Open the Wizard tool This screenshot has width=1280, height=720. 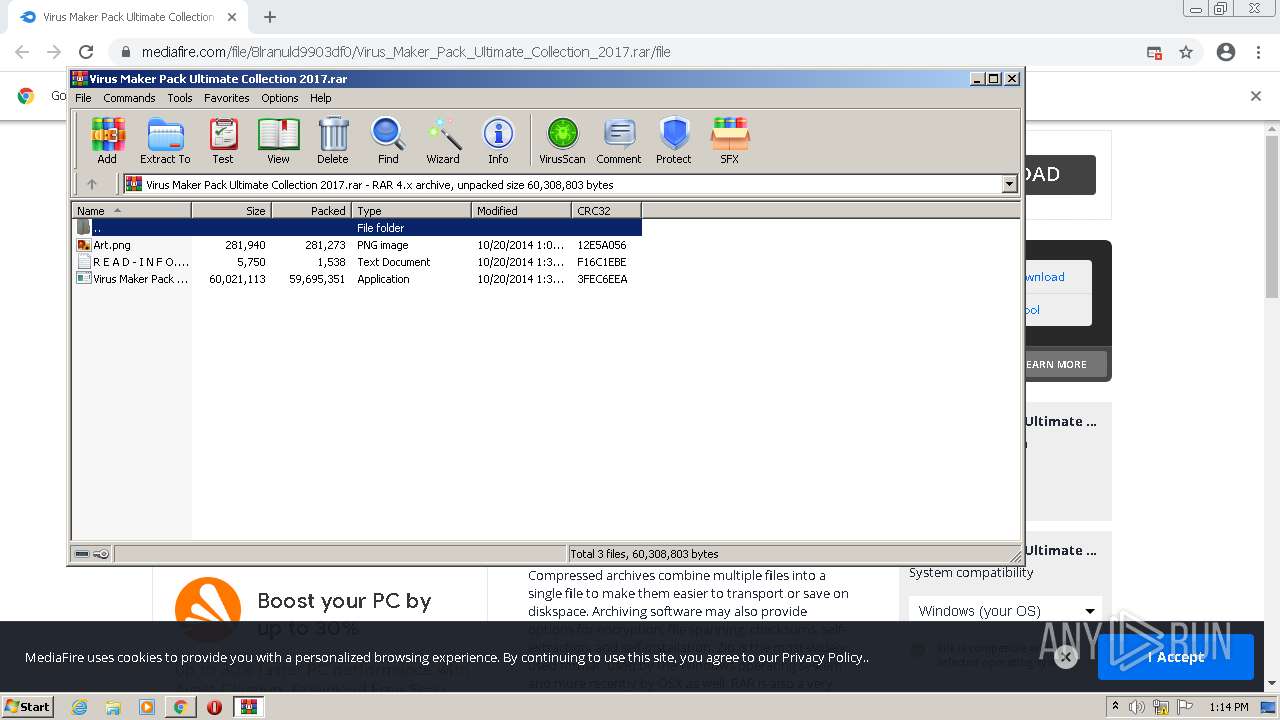pos(443,140)
